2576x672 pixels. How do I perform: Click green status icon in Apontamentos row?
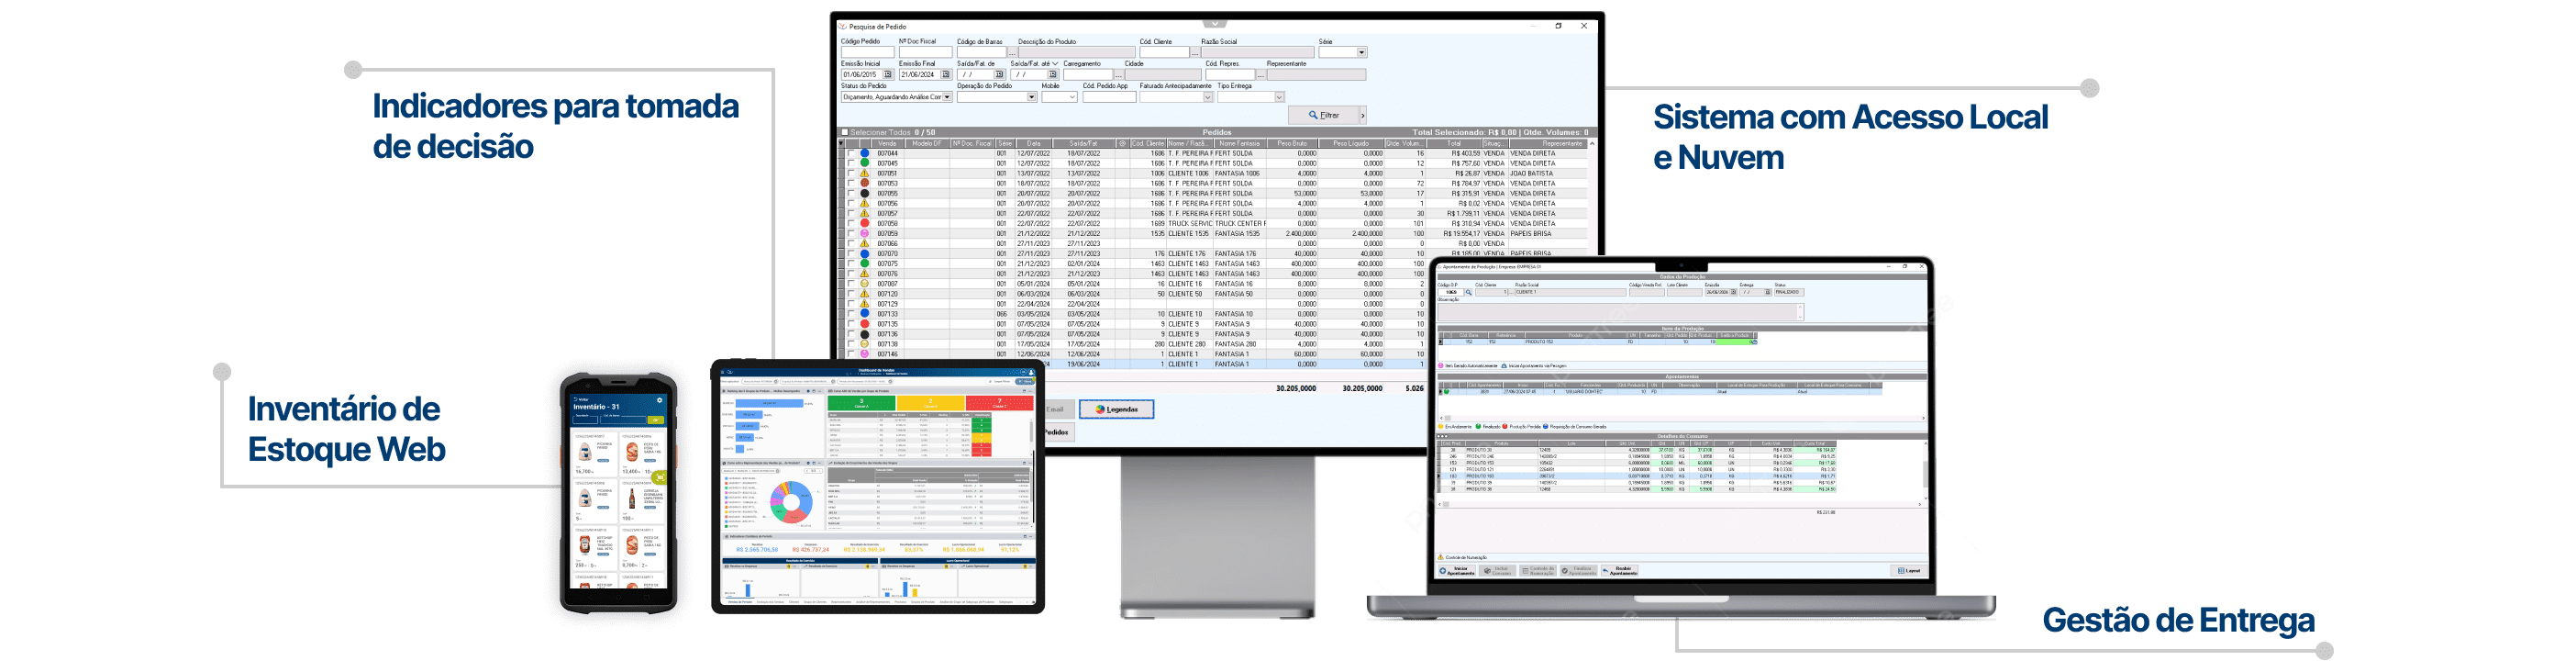(x=1447, y=392)
